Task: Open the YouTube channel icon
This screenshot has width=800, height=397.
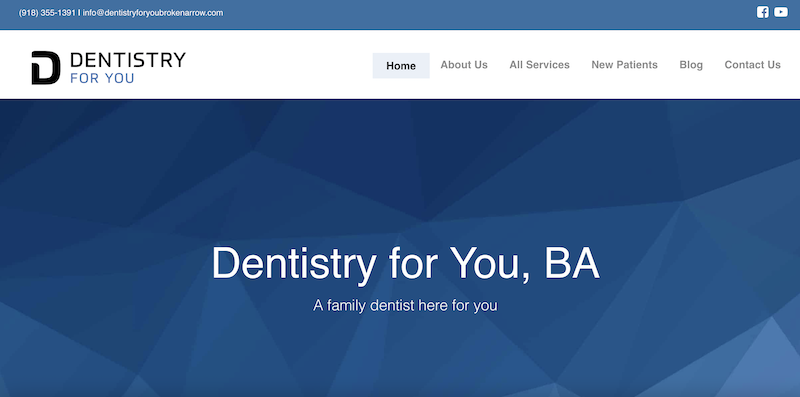Action: tap(781, 12)
